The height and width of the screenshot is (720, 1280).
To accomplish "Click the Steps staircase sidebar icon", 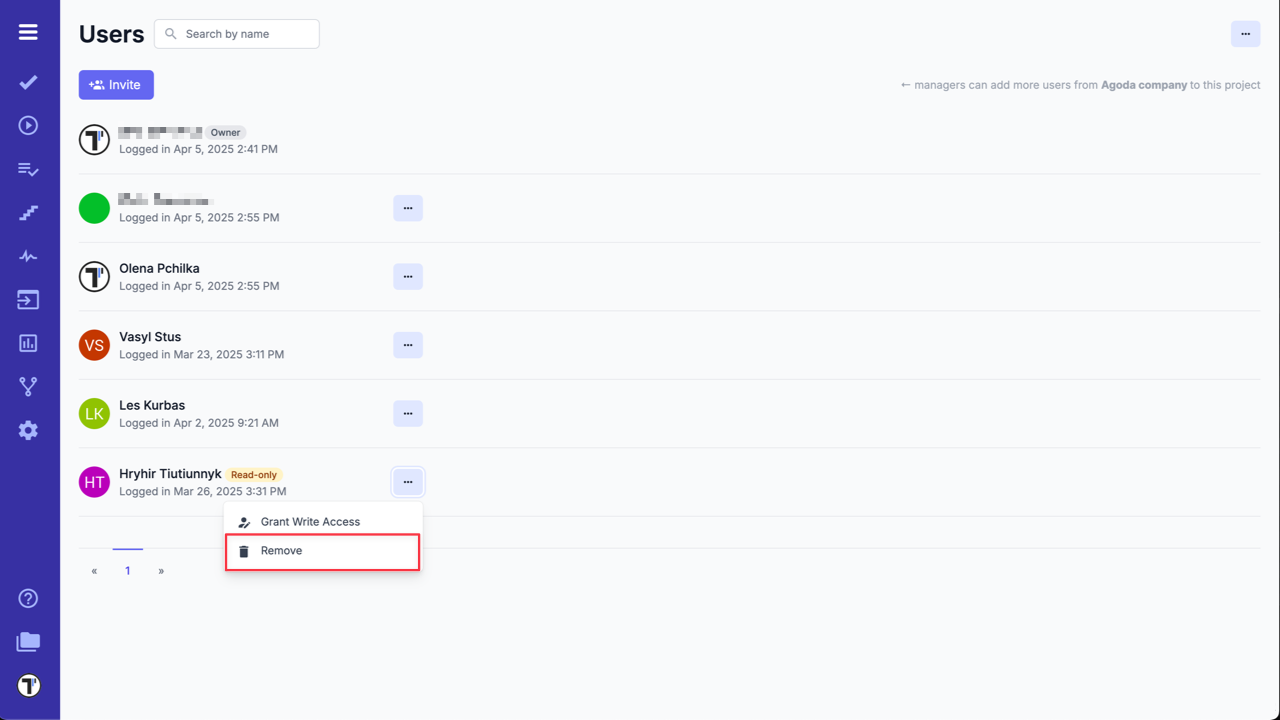I will pyautogui.click(x=28, y=213).
